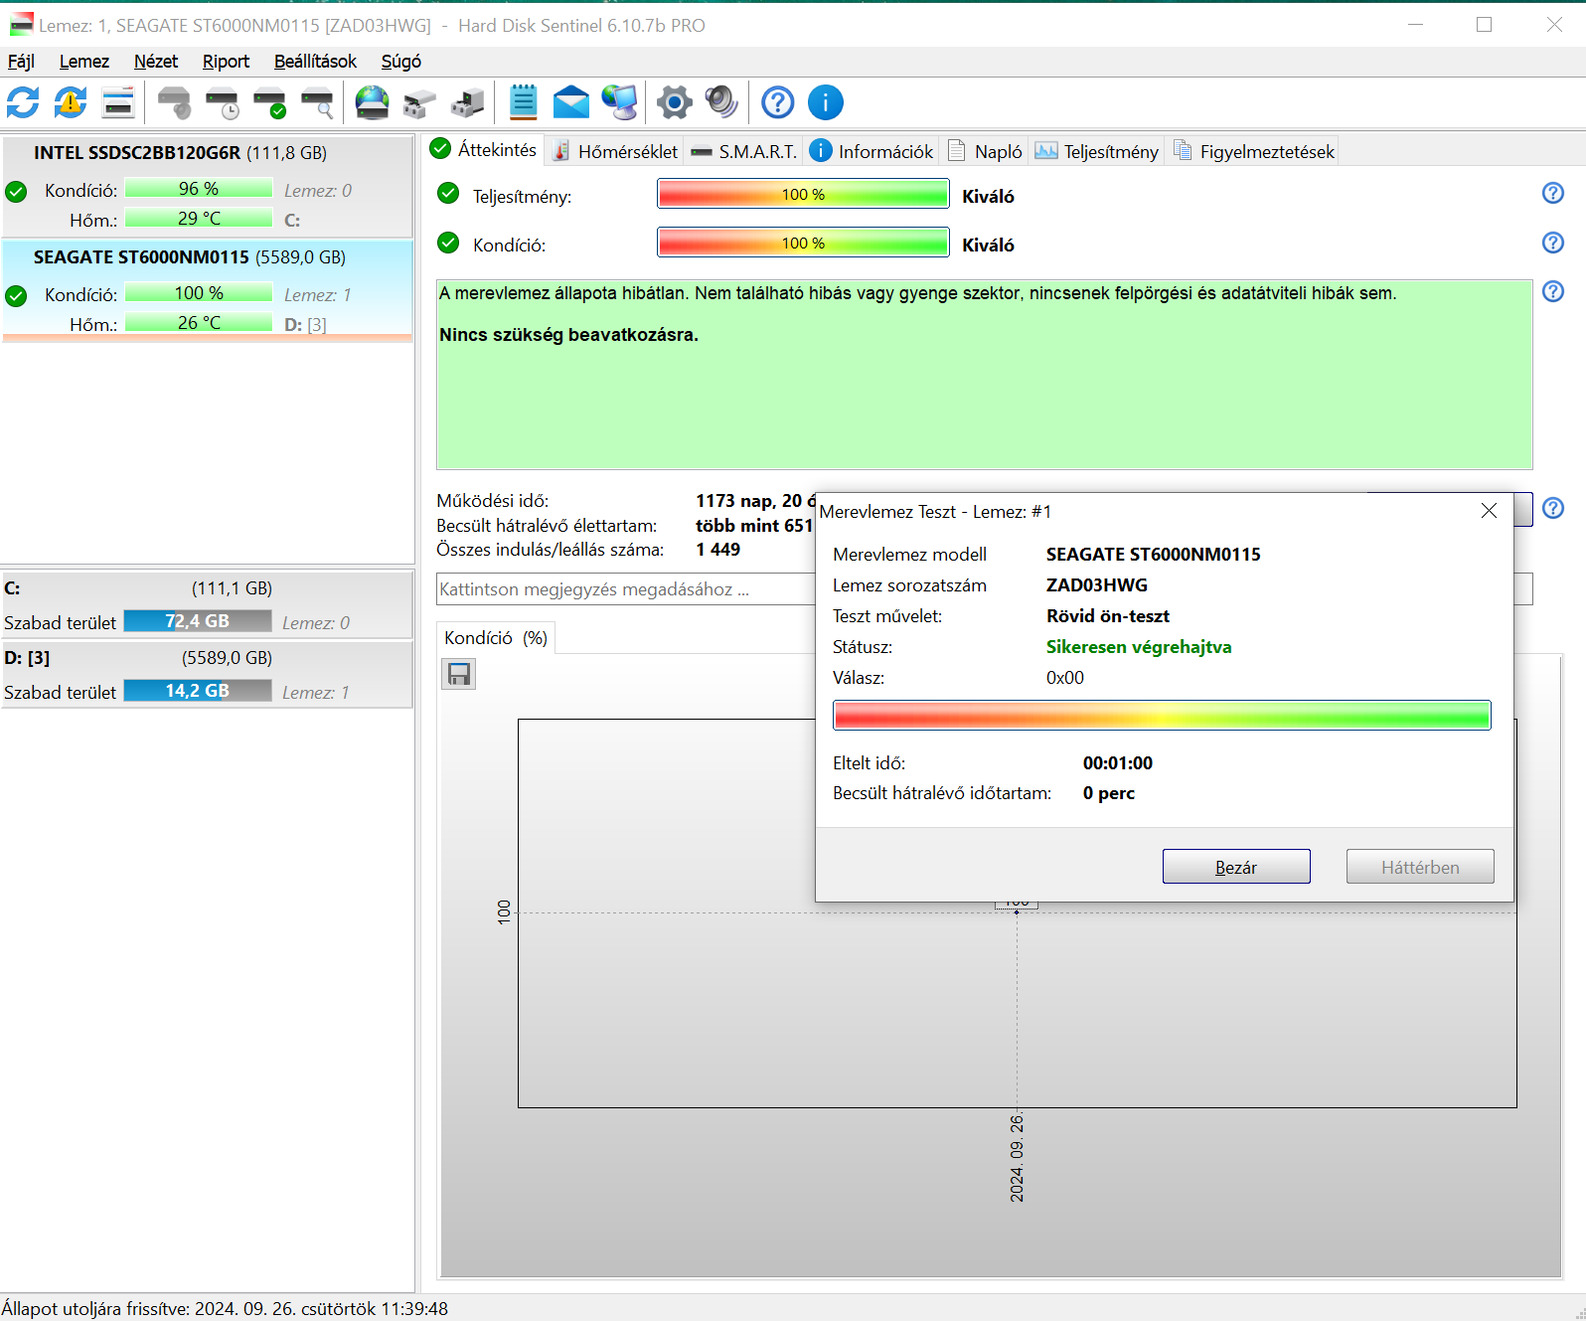The height and width of the screenshot is (1321, 1586).
Task: Click the 29 °C temperature bar of INTEL SSD
Action: (x=198, y=218)
